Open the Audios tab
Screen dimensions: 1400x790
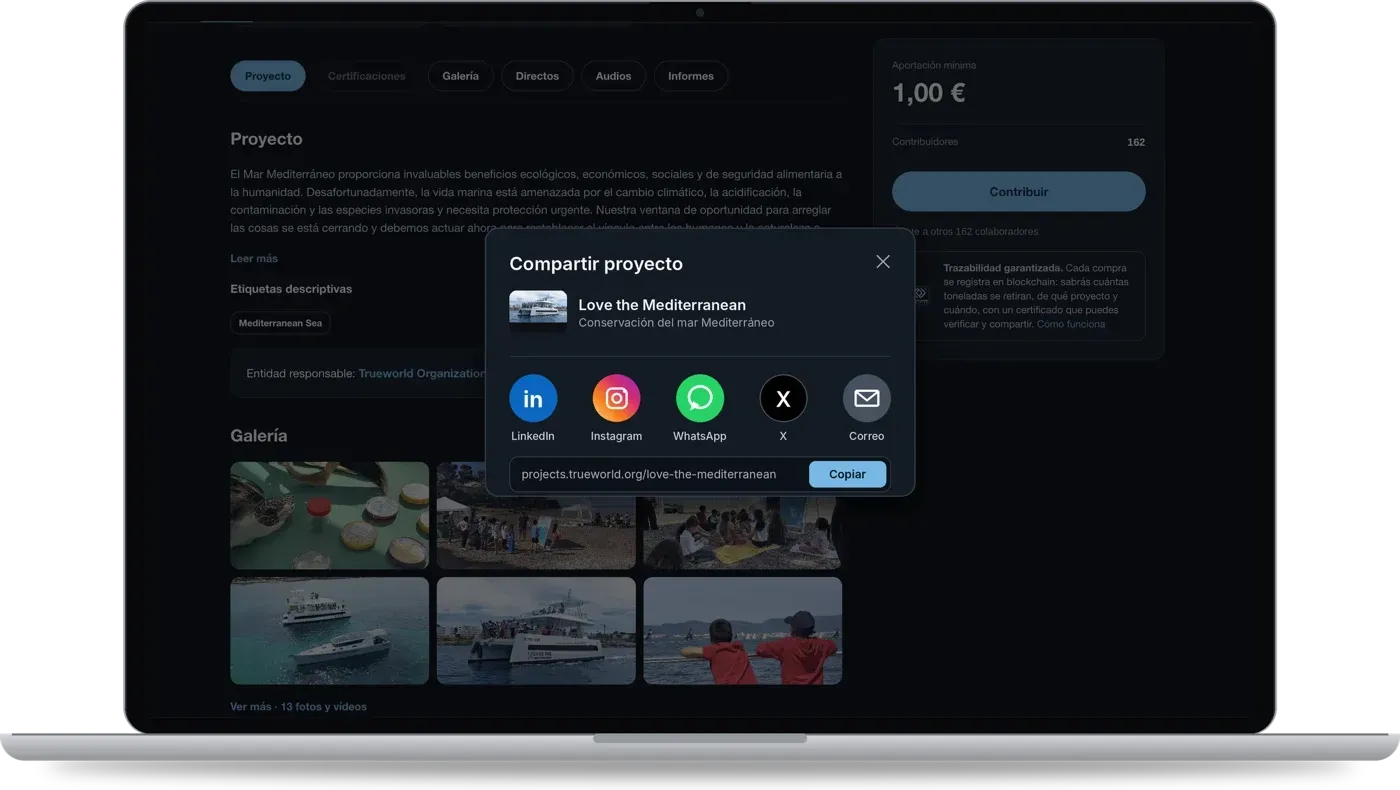tap(613, 76)
